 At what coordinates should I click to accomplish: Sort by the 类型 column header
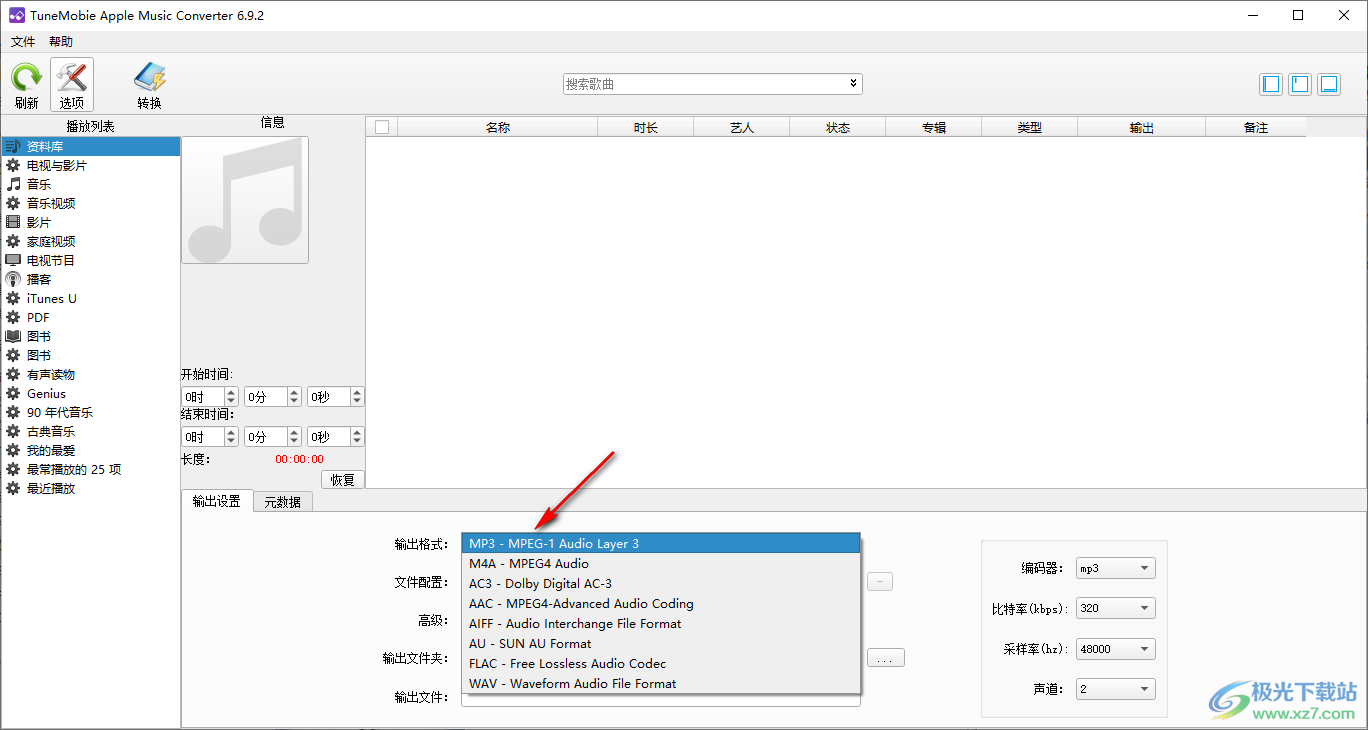[1030, 127]
